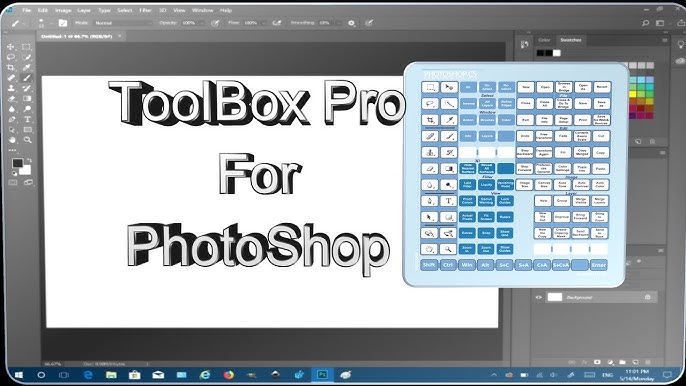Open the Flow slider dropdown arrow
The image size is (686, 386).
(x=263, y=23)
